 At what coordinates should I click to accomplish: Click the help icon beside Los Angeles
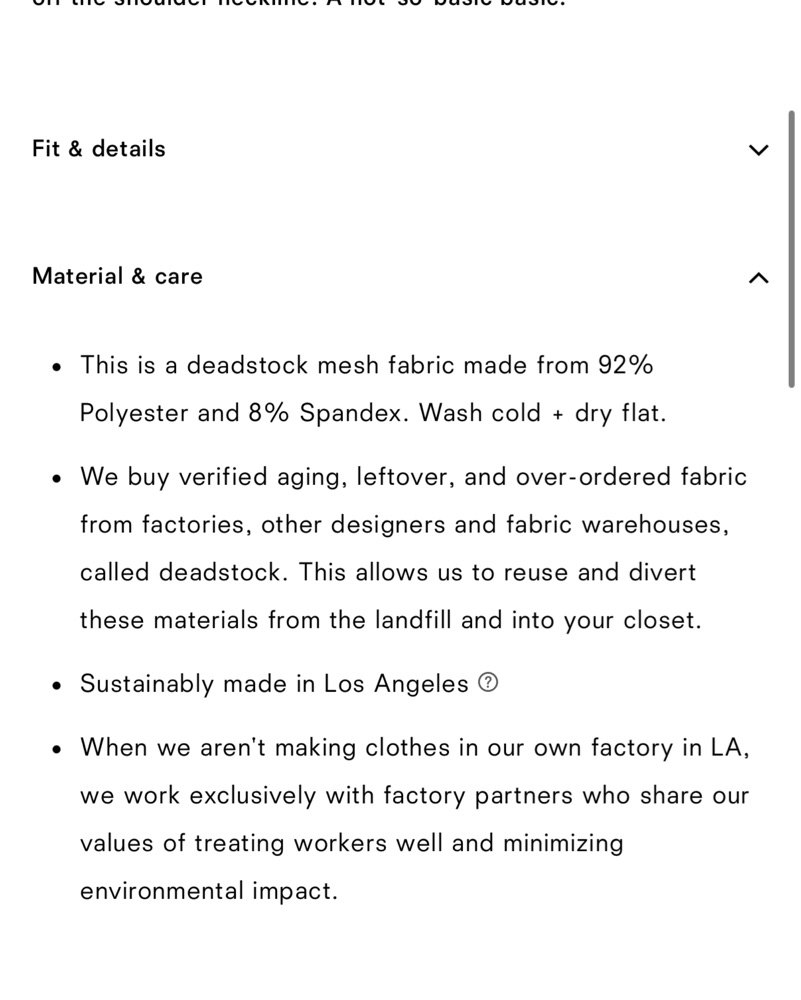(488, 683)
